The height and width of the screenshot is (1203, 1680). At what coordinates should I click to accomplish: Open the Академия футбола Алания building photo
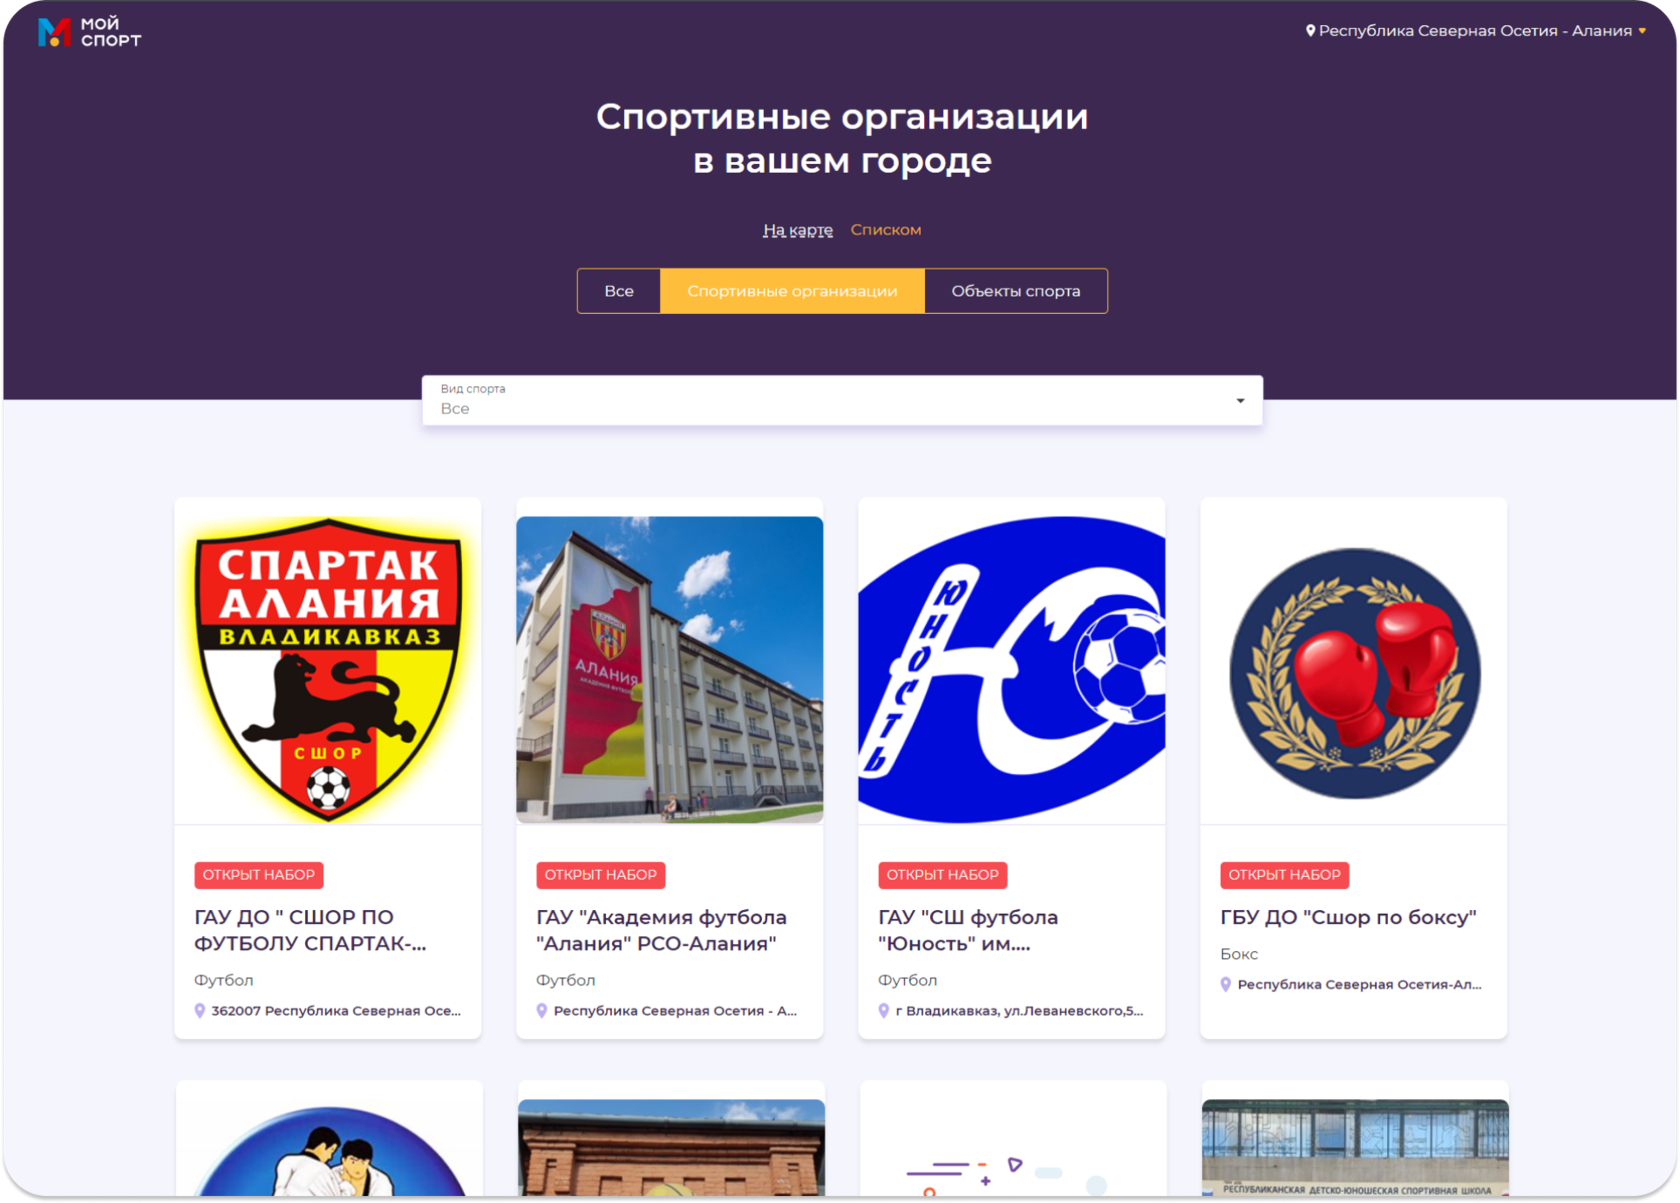tap(670, 670)
